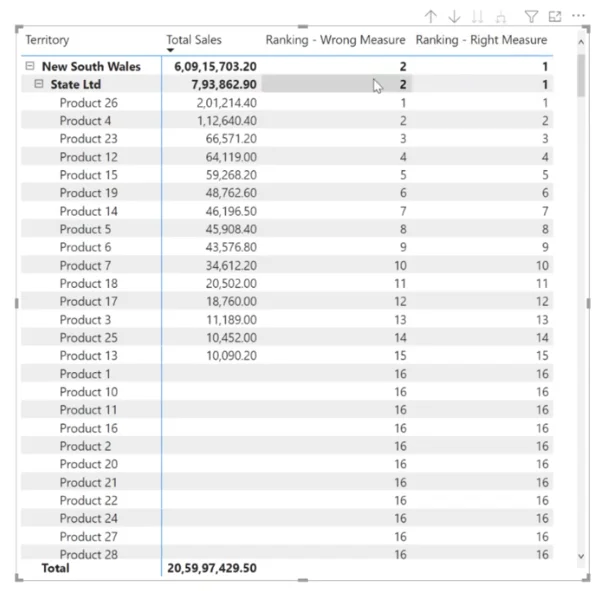The width and height of the screenshot is (609, 591).
Task: Sort by Ranking - Right Measure header
Action: point(481,40)
